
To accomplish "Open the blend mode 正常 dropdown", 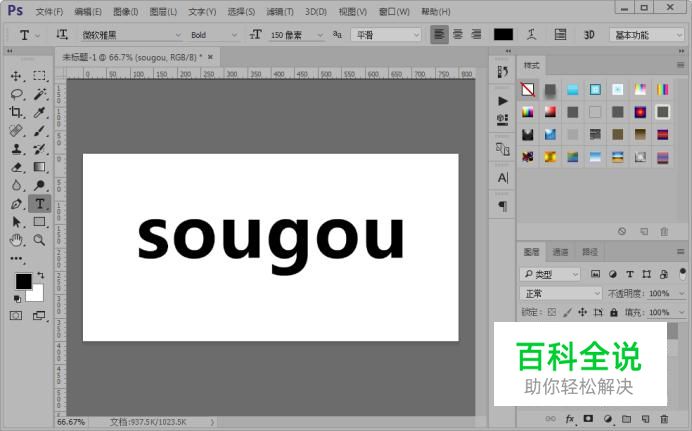I will click(560, 293).
